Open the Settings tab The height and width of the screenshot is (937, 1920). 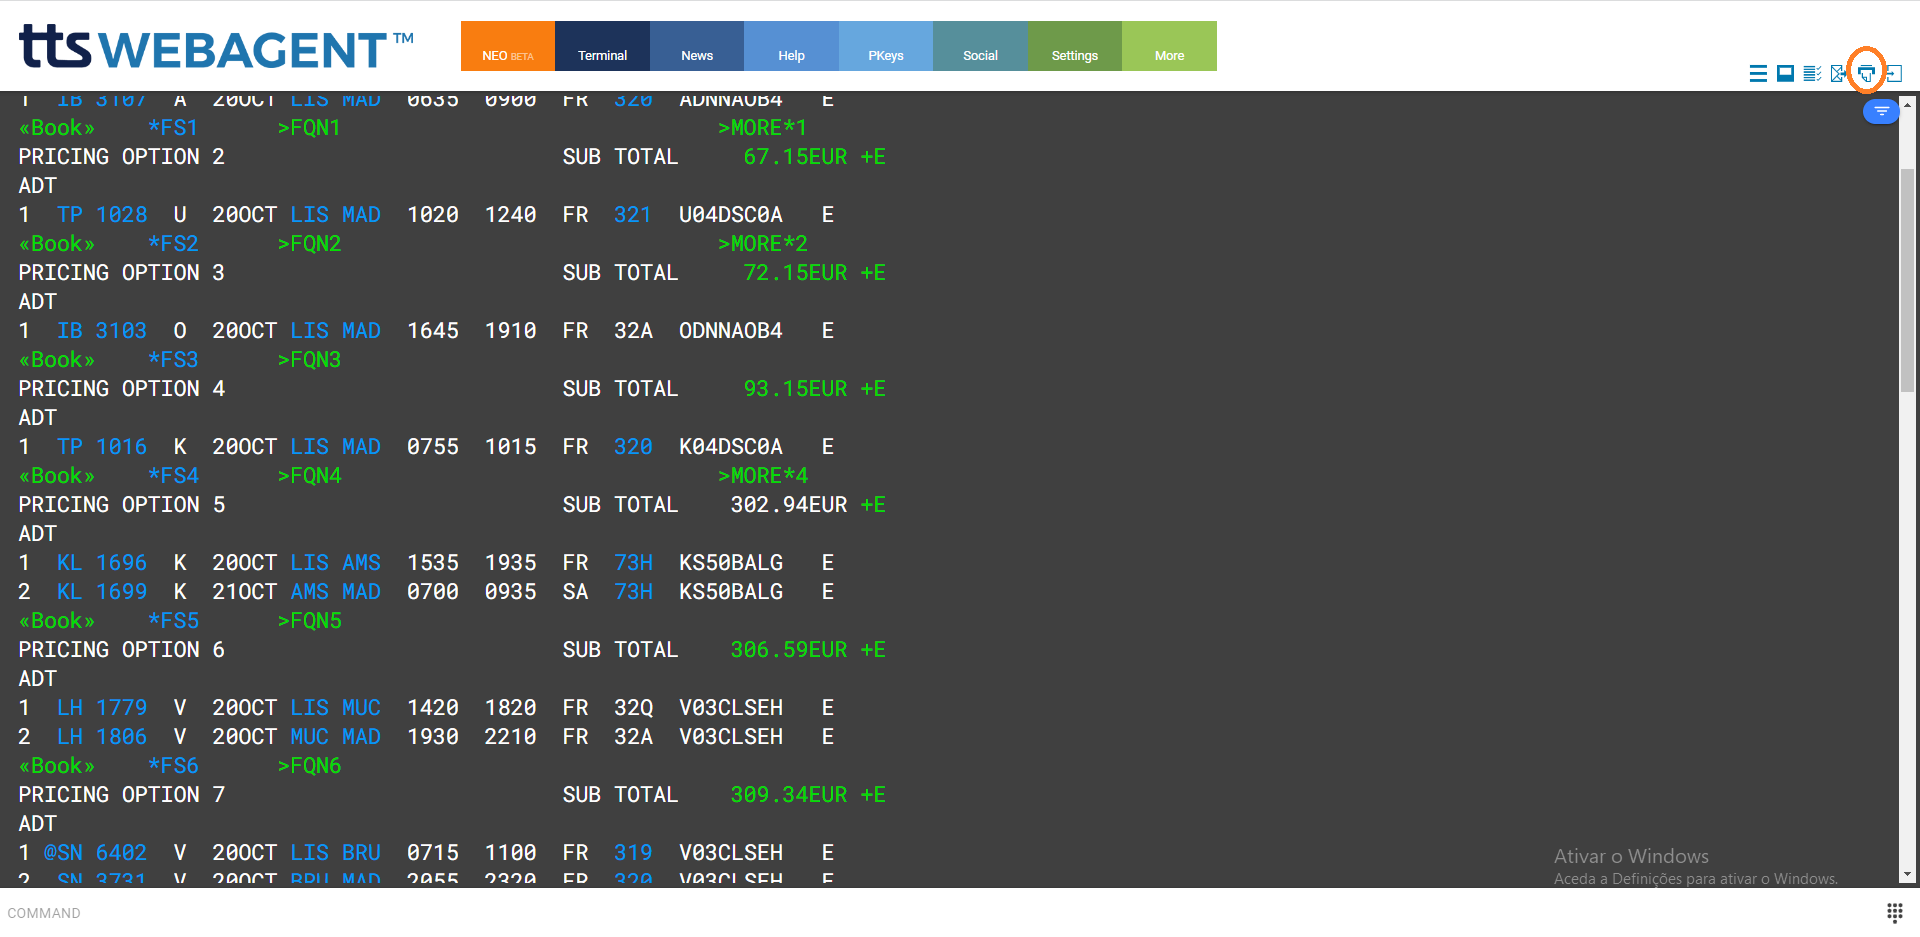[x=1074, y=46]
